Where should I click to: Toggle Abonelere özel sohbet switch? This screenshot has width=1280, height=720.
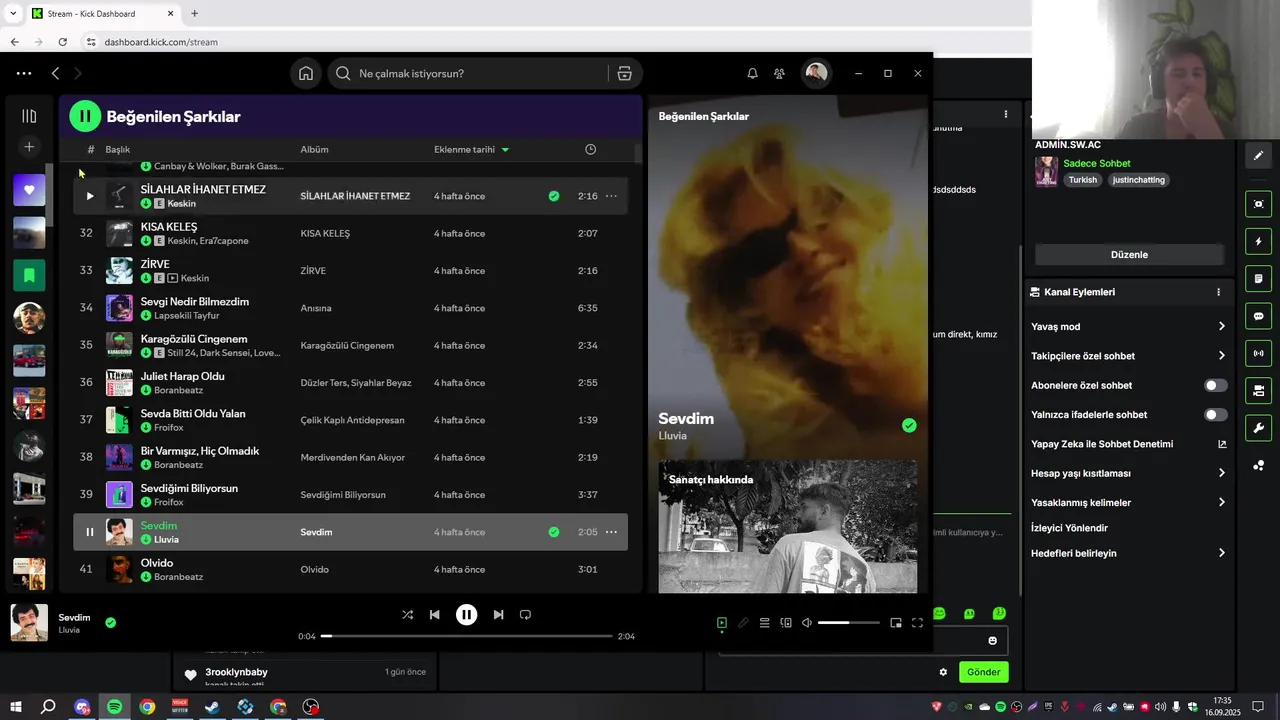[1215, 385]
